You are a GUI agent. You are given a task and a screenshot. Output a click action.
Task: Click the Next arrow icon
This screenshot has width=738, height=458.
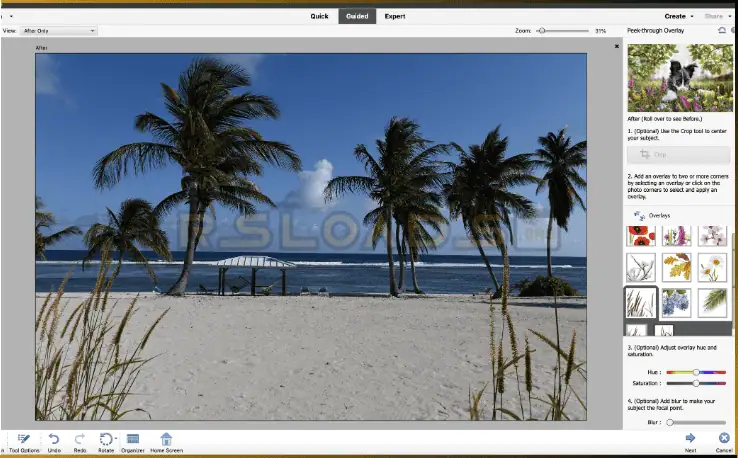tap(690, 438)
